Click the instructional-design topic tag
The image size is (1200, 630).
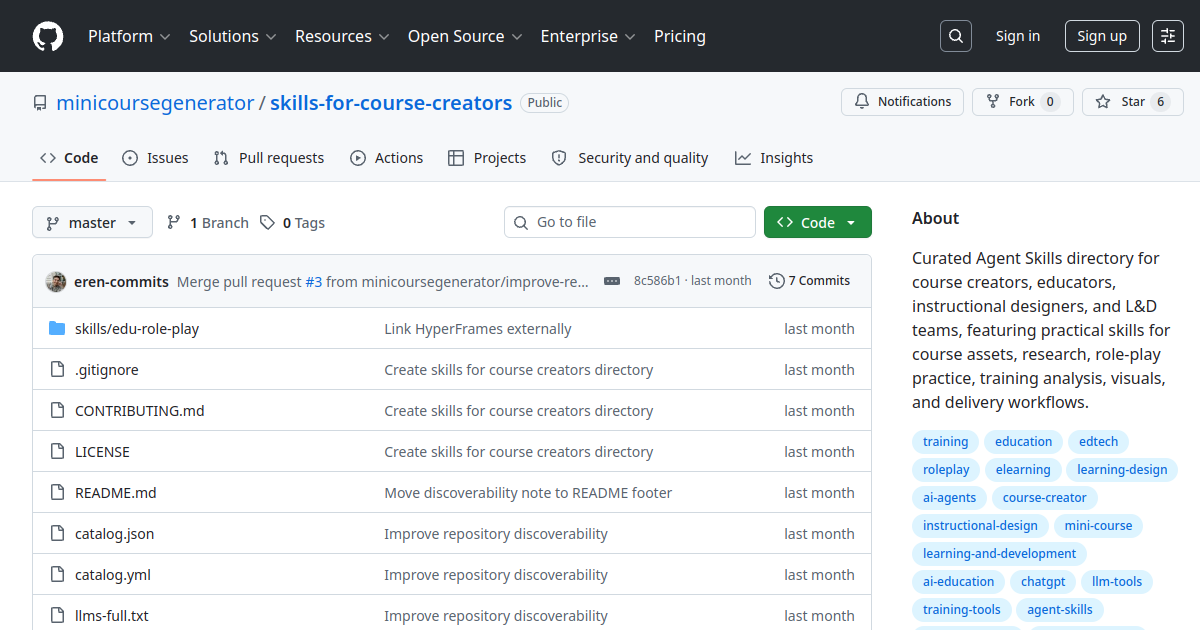[x=980, y=526]
